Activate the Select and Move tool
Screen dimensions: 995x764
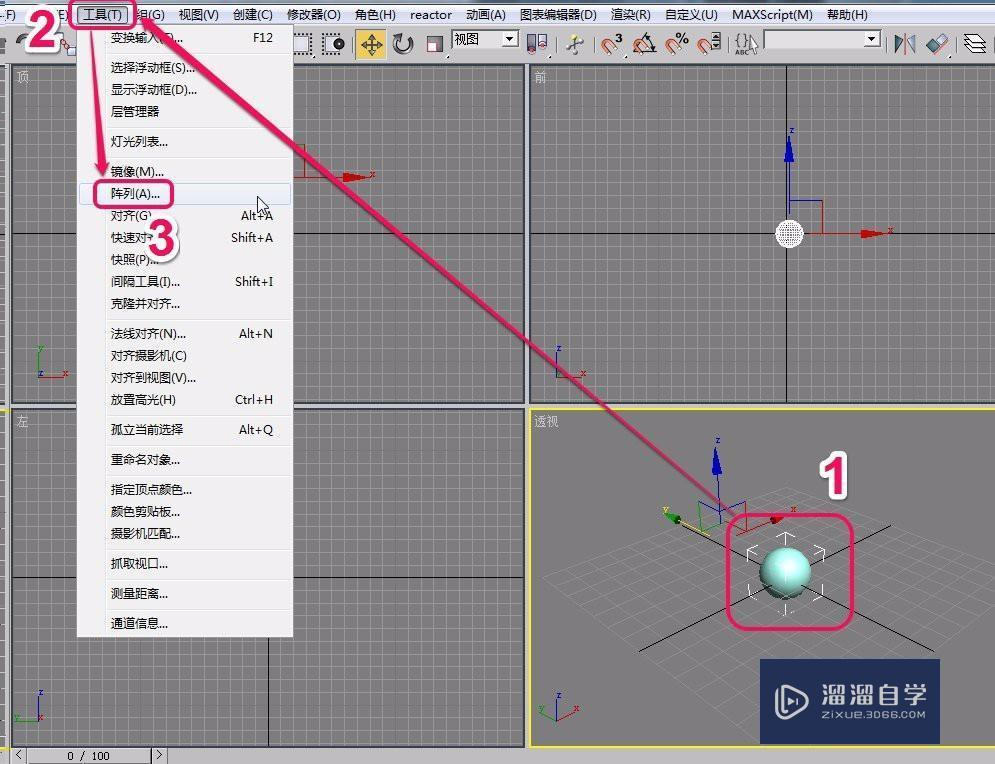point(371,42)
